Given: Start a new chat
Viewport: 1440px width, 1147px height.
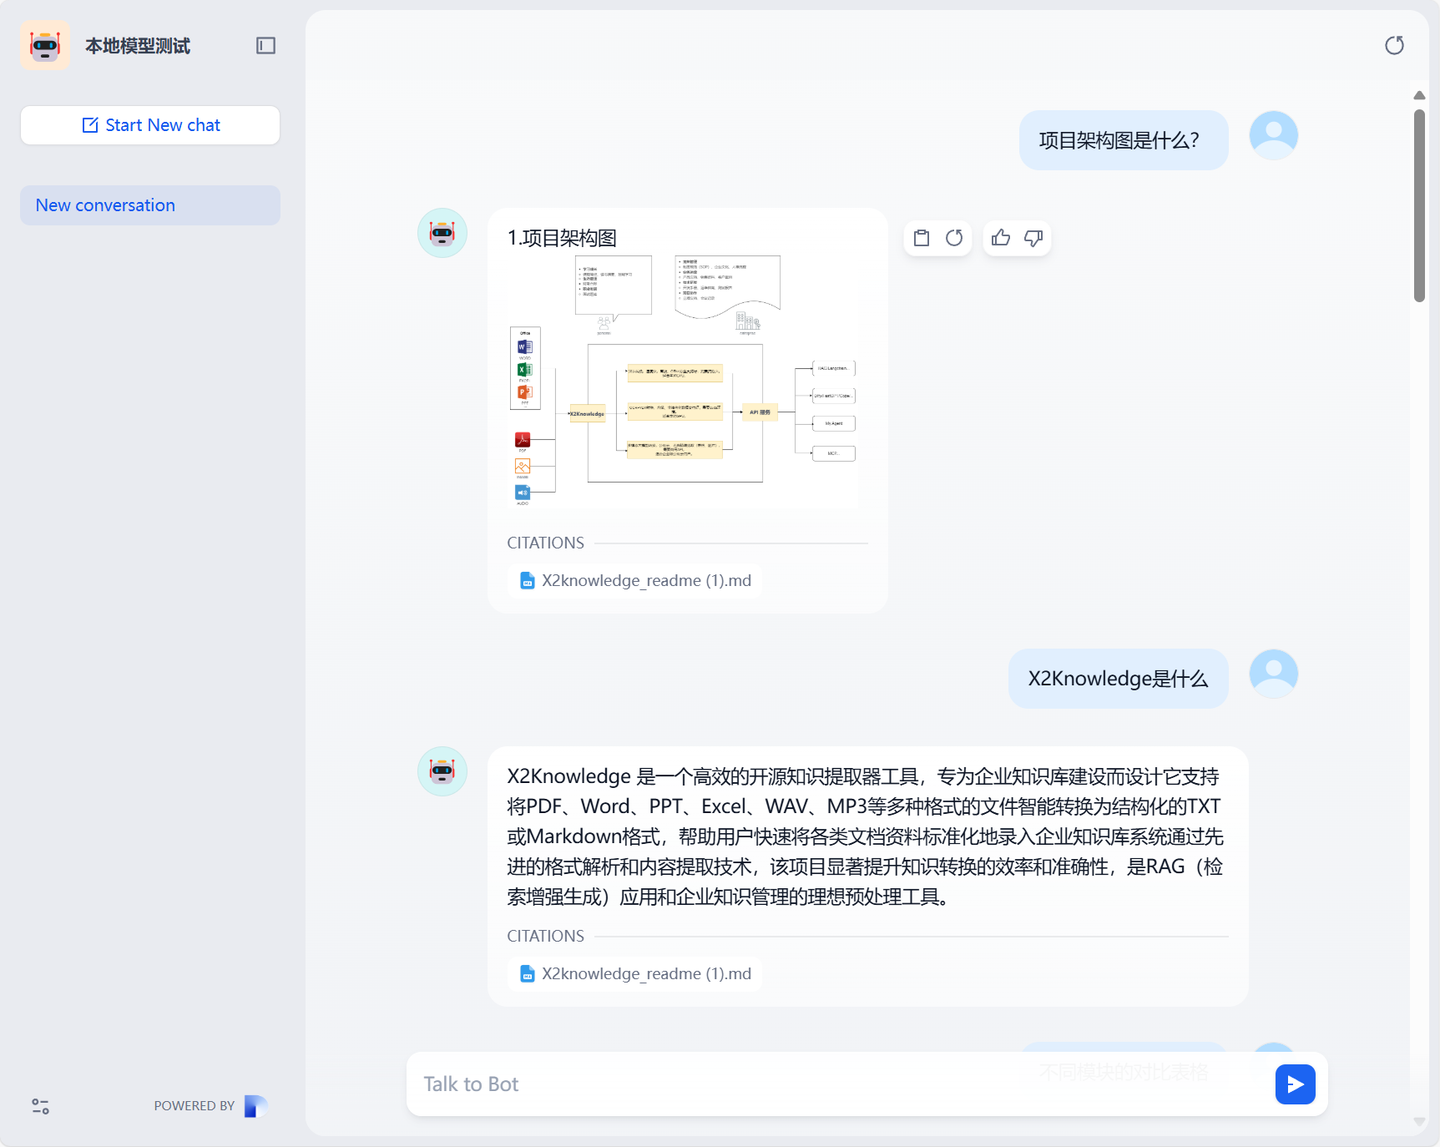Looking at the screenshot, I should (x=150, y=125).
